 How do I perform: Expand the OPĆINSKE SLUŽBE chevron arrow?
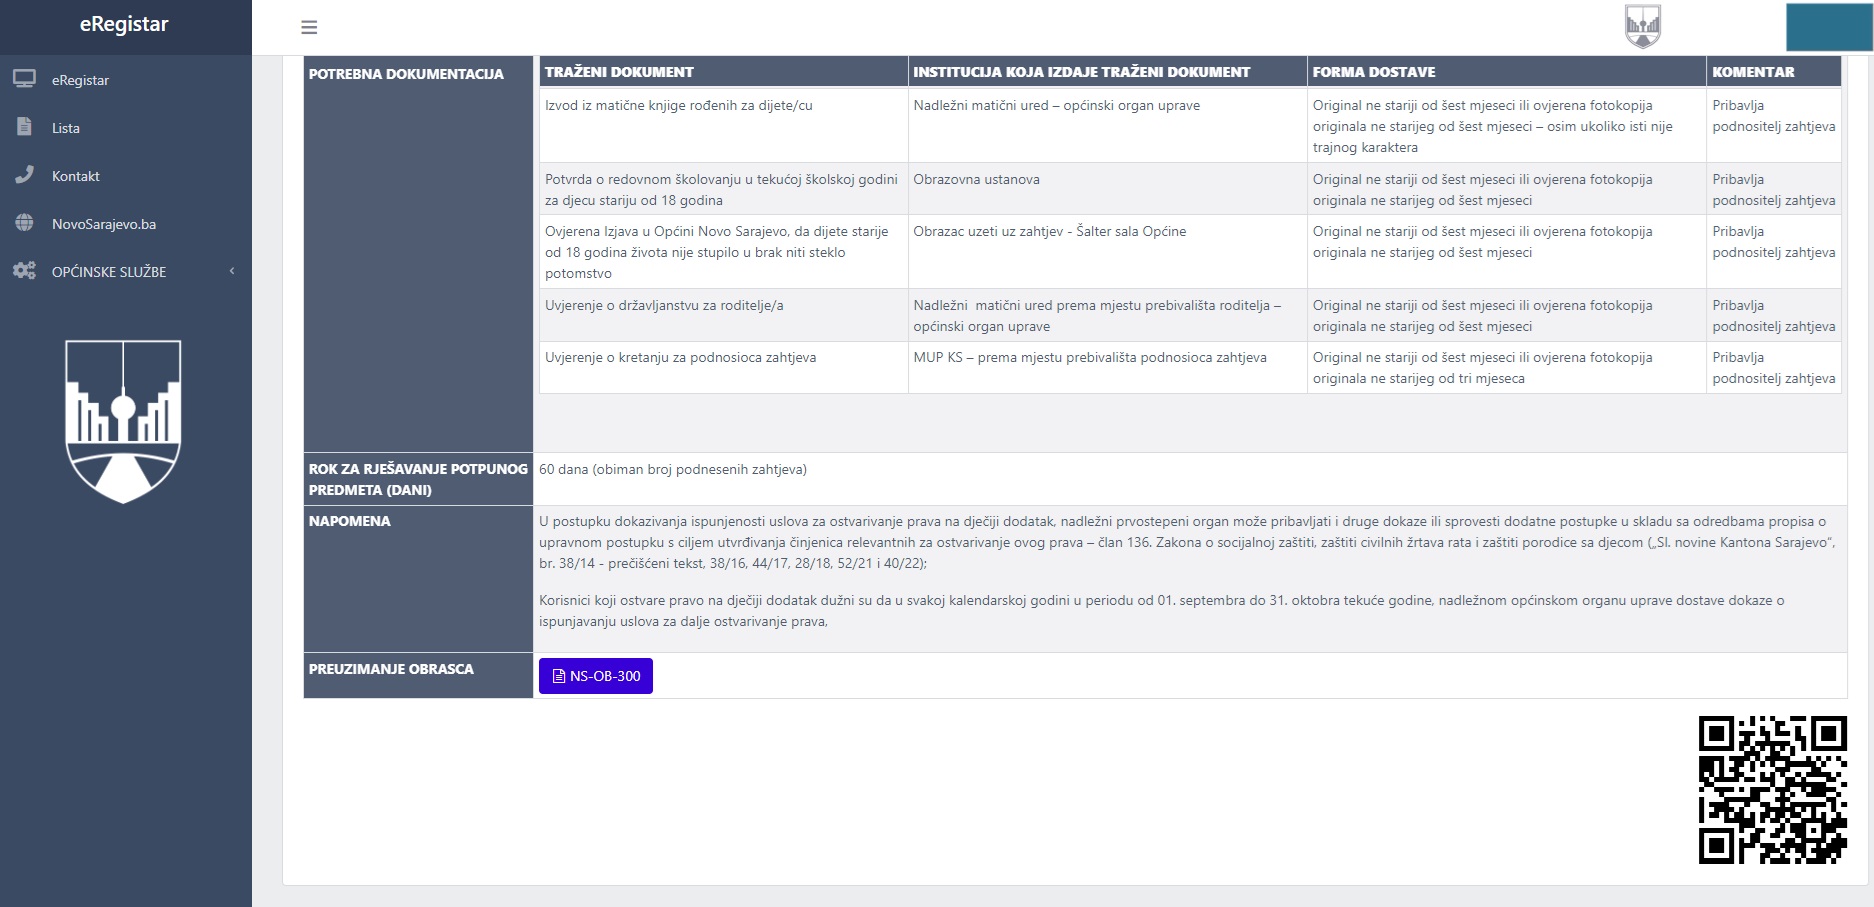coord(232,271)
